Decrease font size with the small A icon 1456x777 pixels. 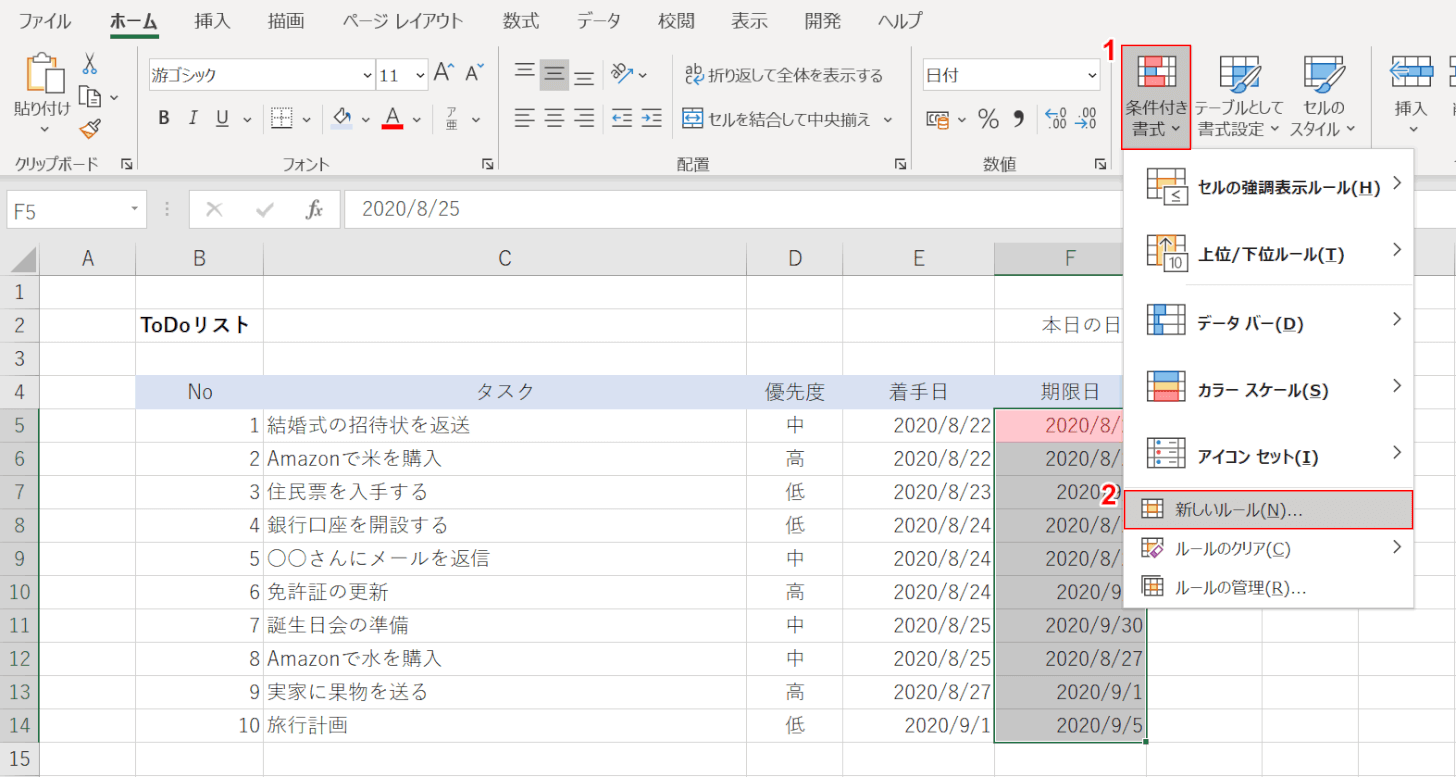(473, 74)
